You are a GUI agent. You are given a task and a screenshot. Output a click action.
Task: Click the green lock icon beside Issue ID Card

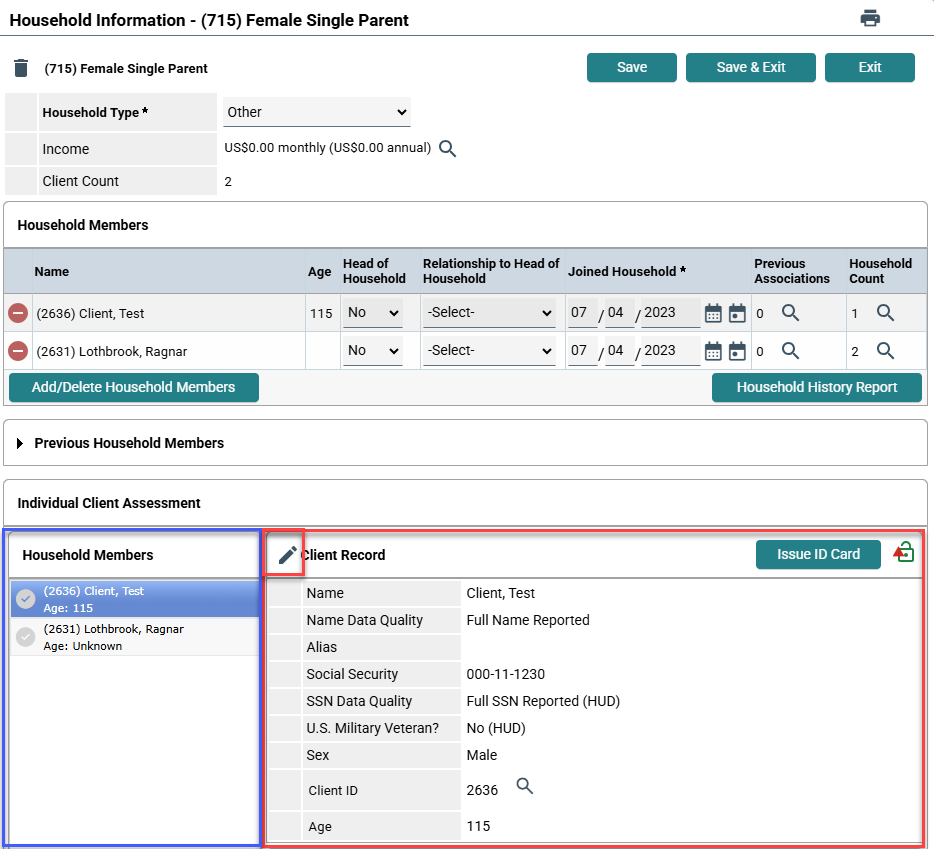tap(904, 553)
